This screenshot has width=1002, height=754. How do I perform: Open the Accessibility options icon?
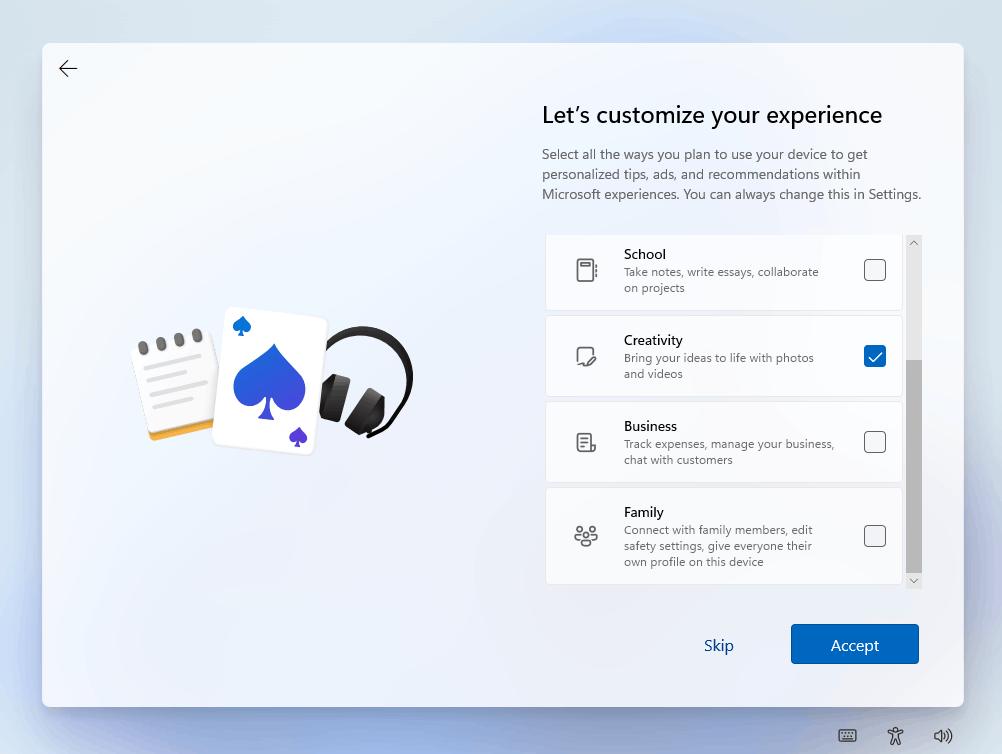click(x=895, y=736)
